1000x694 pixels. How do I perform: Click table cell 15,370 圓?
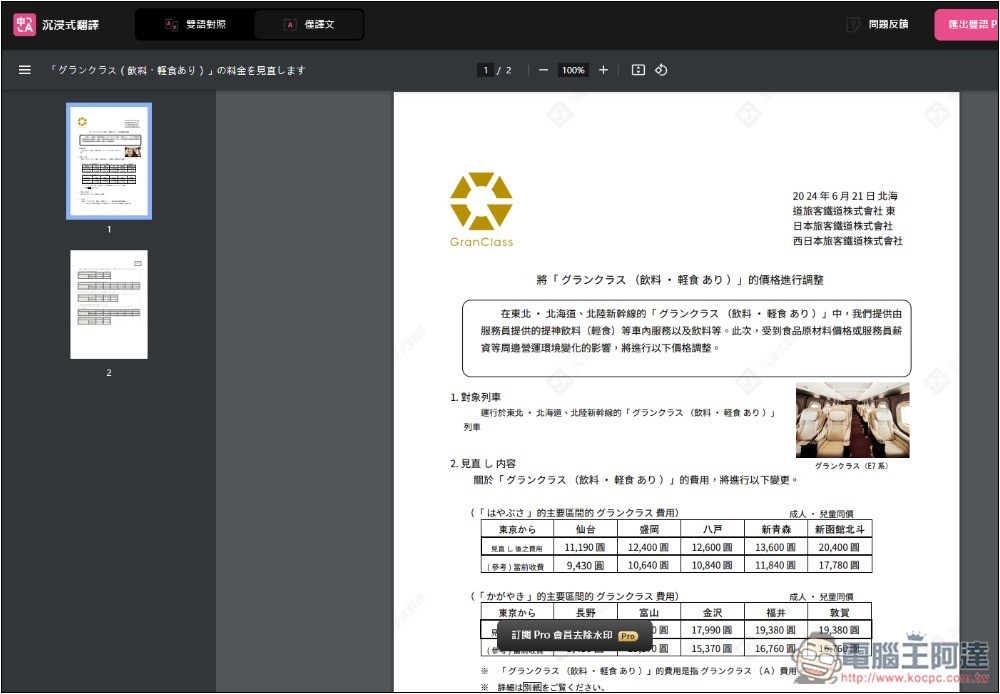point(712,648)
